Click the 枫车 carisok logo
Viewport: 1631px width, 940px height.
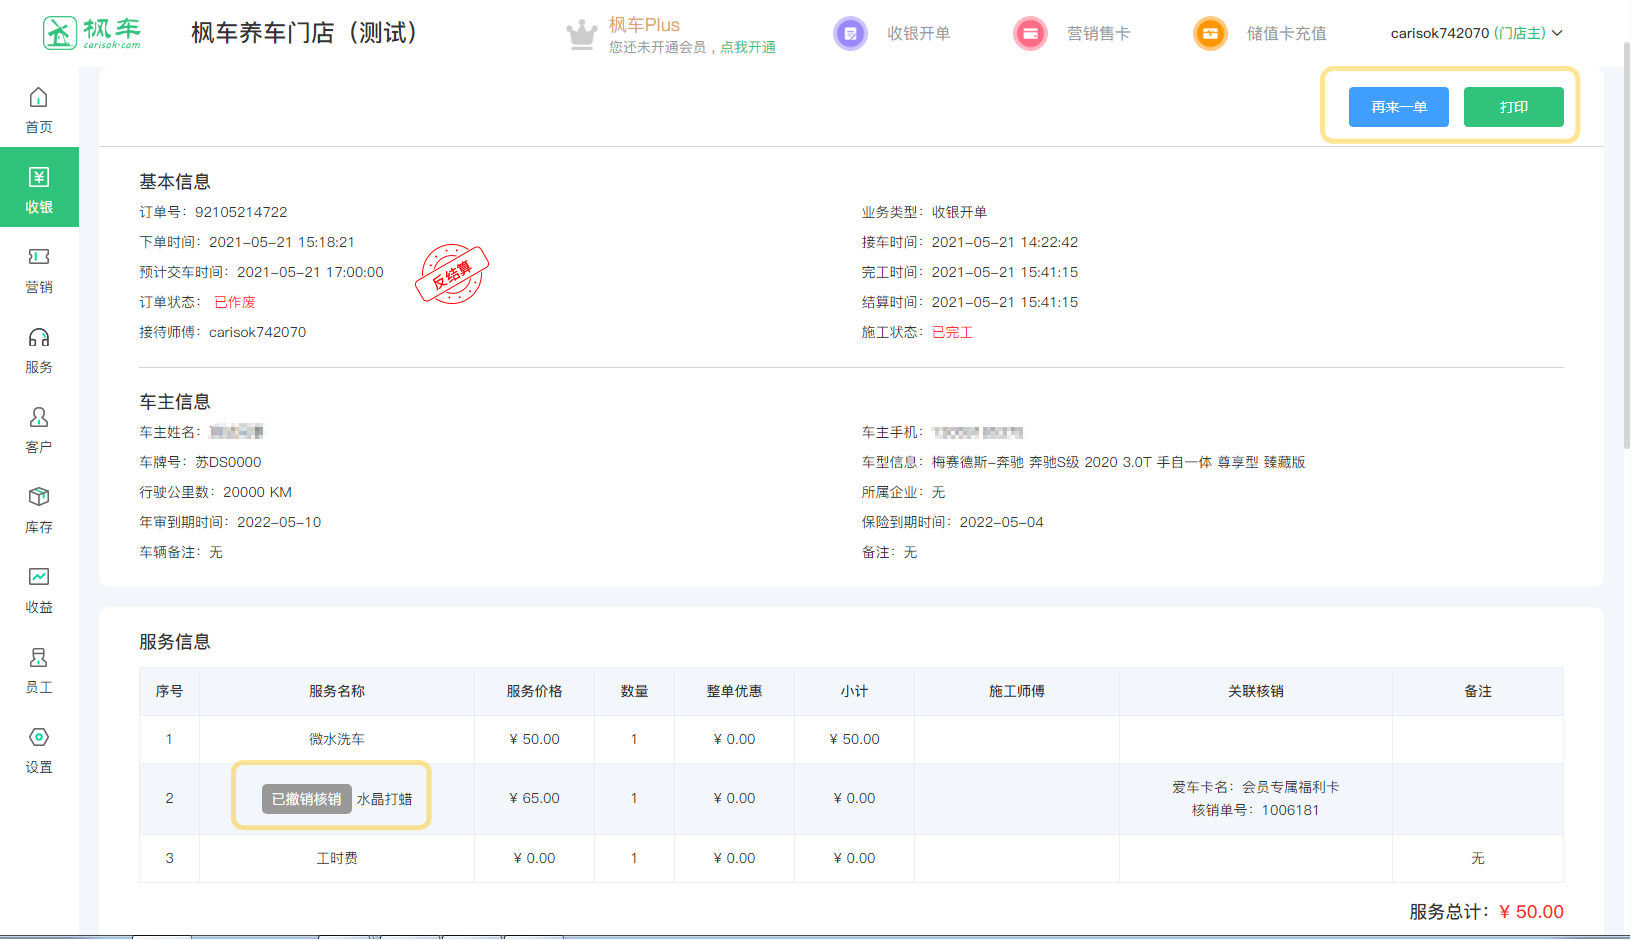pos(92,33)
